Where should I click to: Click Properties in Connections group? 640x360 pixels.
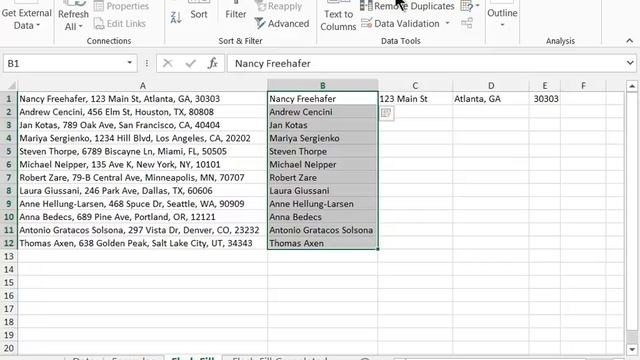point(121,6)
